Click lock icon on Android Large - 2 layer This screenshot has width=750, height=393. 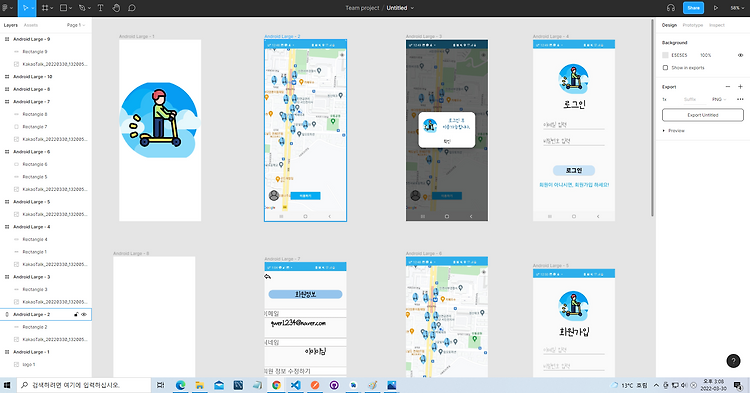76,315
